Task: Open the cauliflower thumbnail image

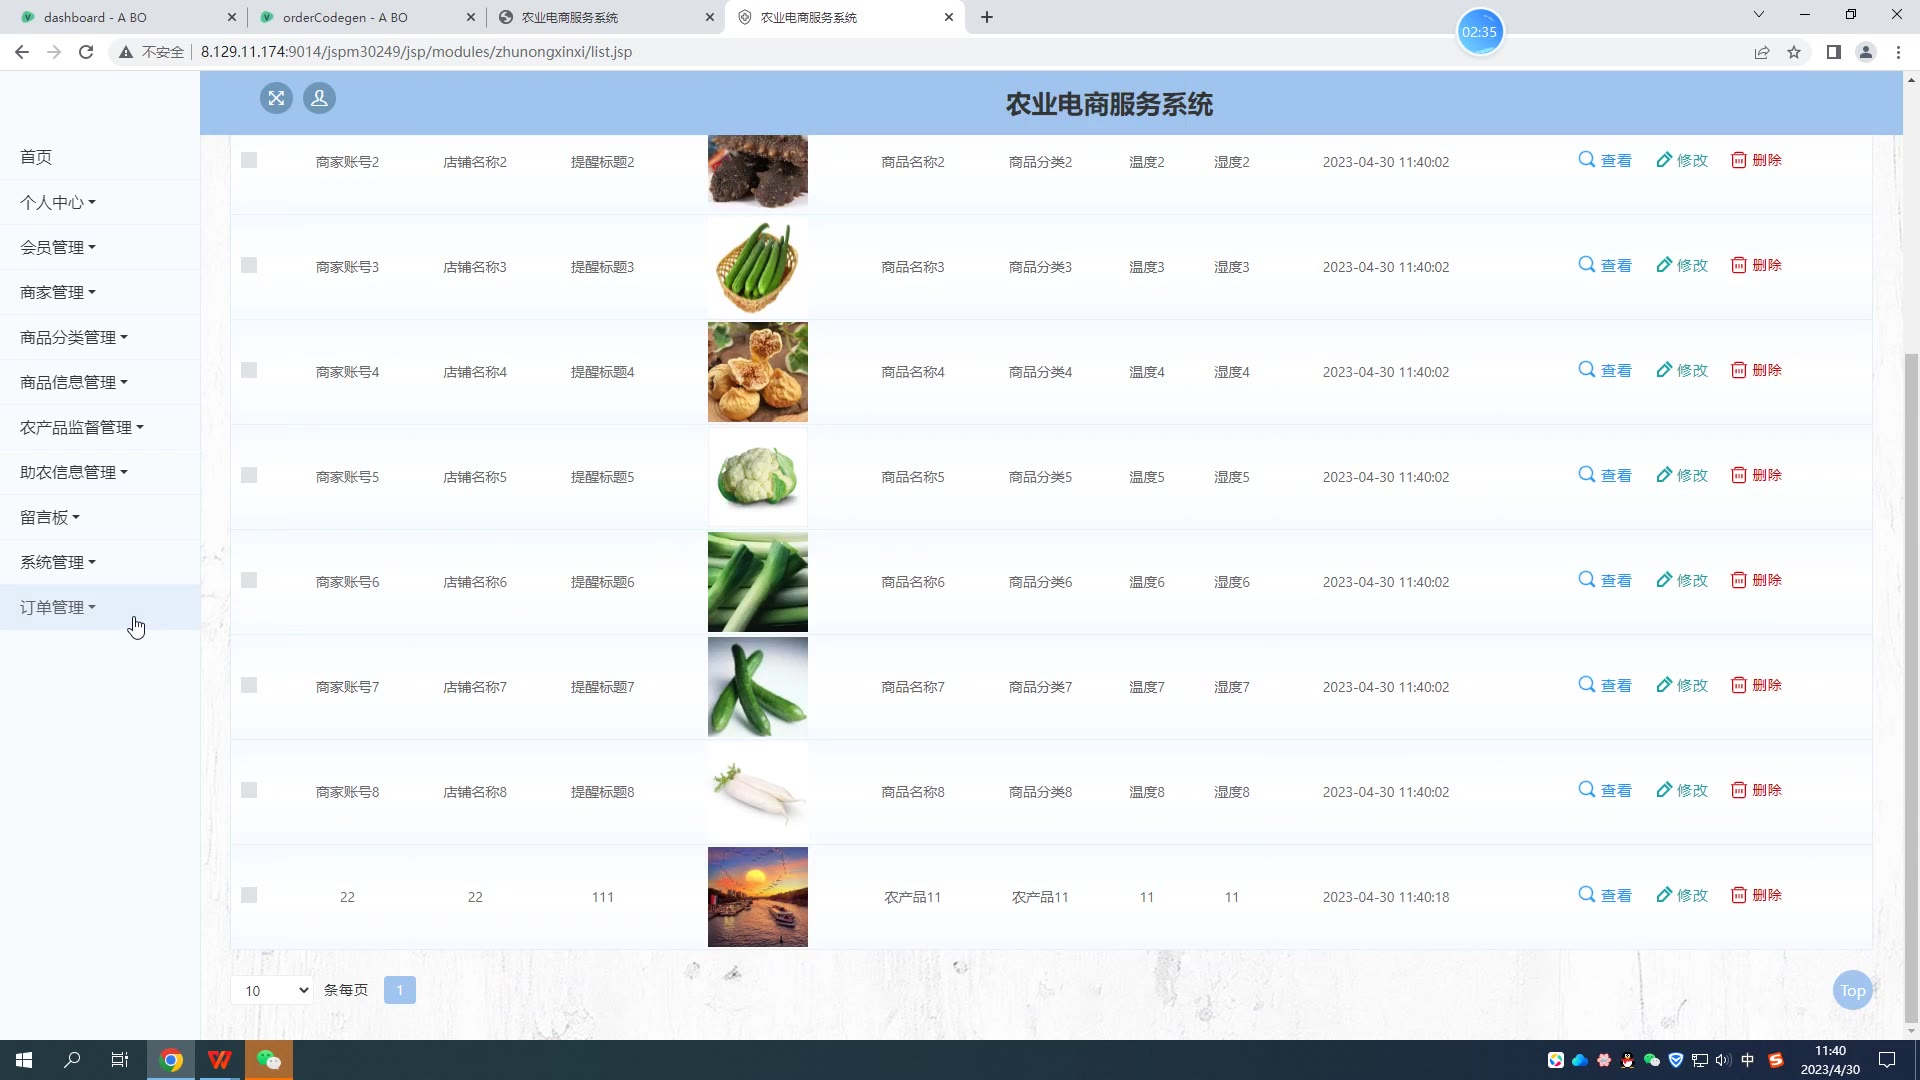Action: pos(757,477)
